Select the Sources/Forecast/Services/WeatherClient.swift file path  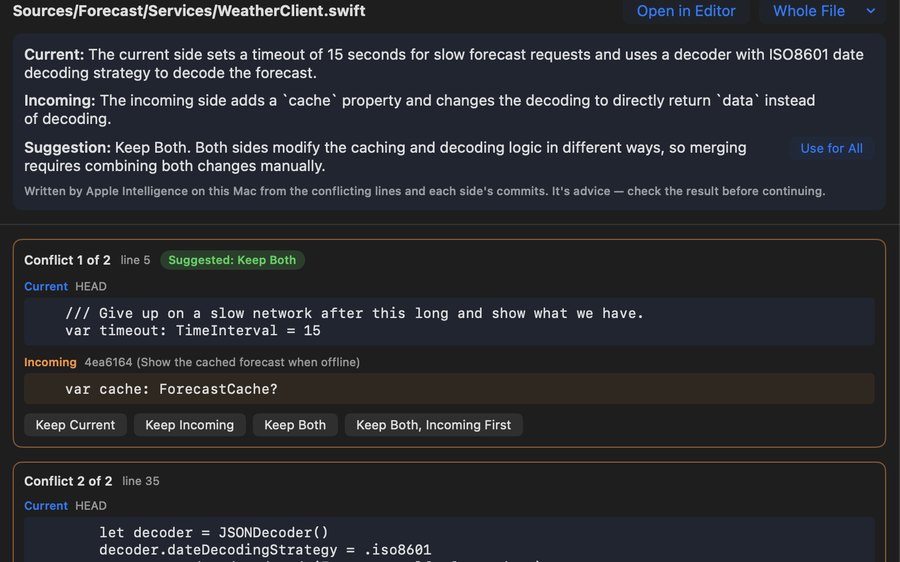[189, 11]
